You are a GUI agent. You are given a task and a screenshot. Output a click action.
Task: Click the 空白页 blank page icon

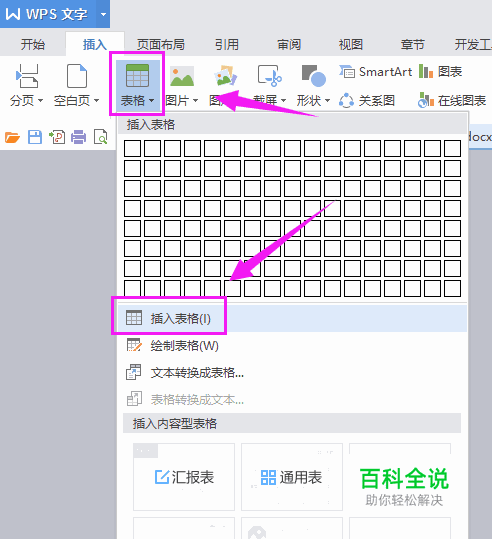[x=77, y=76]
